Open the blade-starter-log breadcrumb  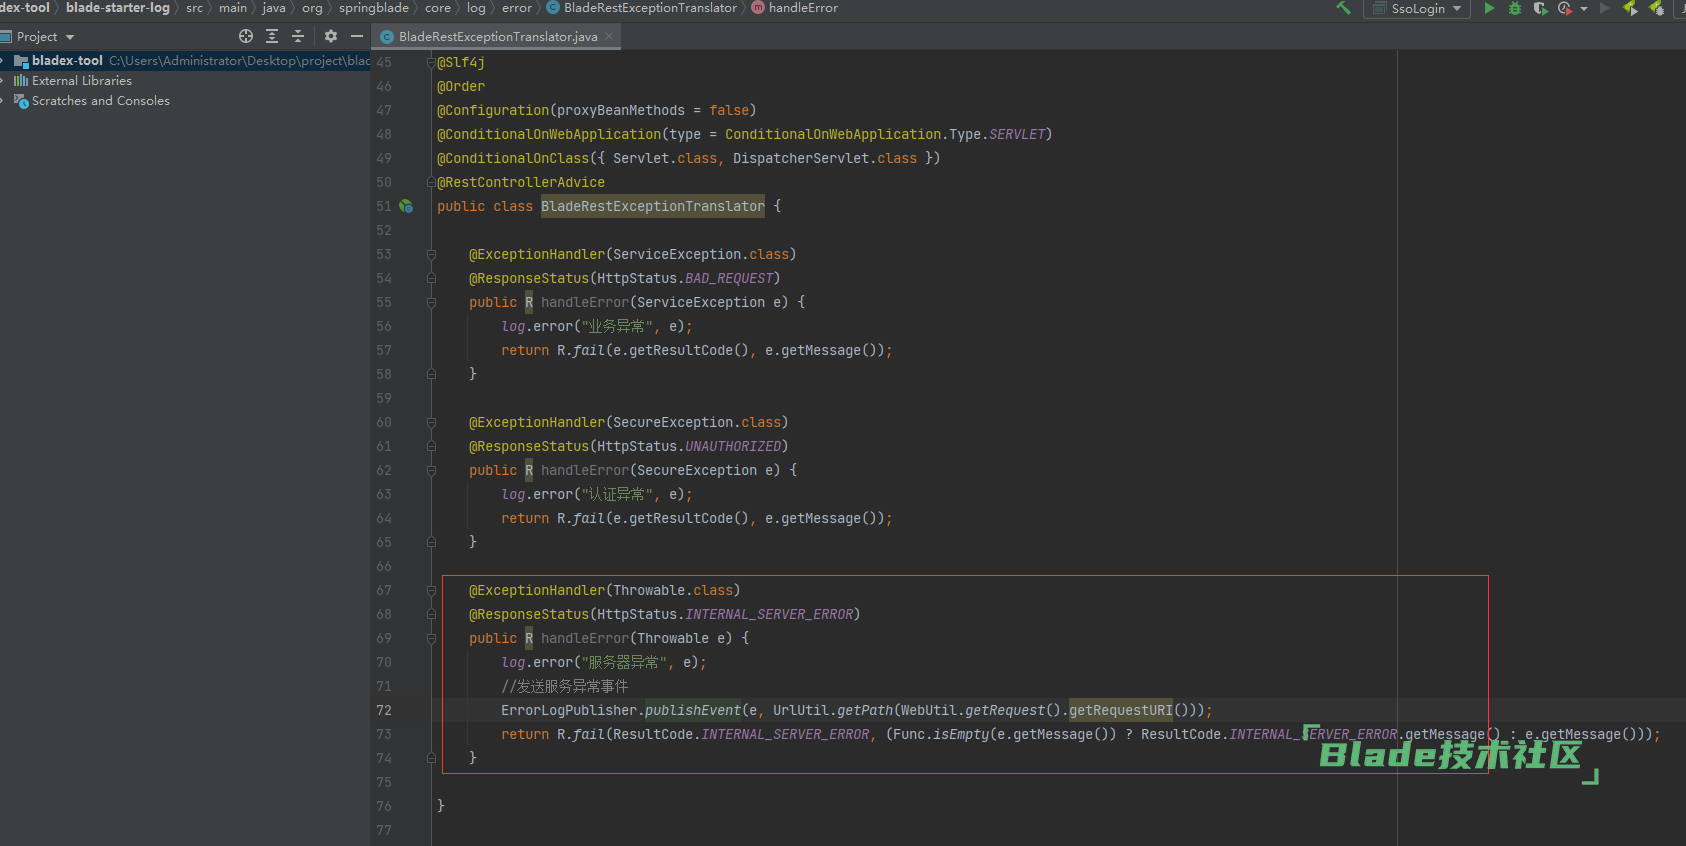tap(118, 8)
